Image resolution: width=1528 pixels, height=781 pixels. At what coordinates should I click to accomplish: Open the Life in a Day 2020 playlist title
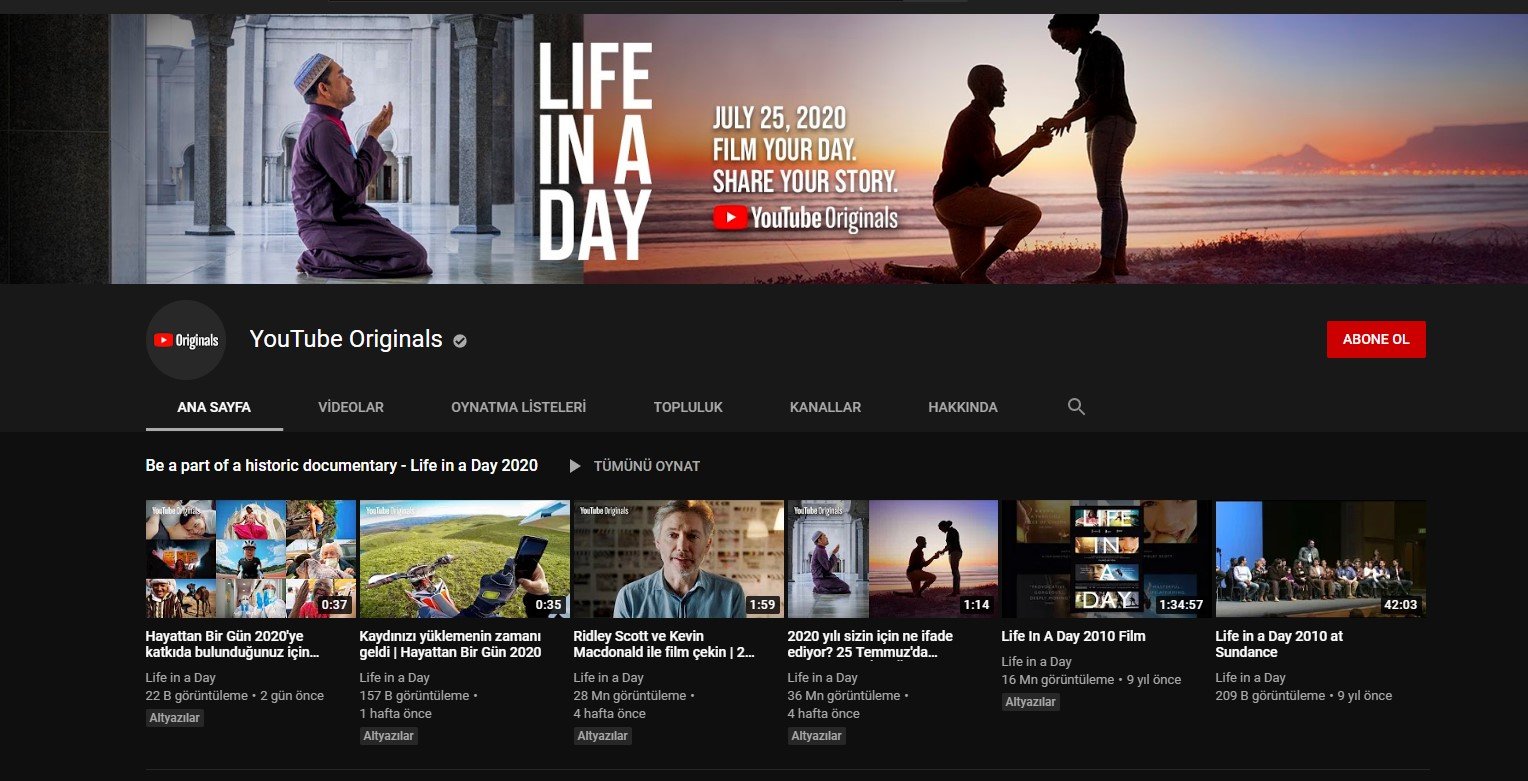[x=342, y=465]
